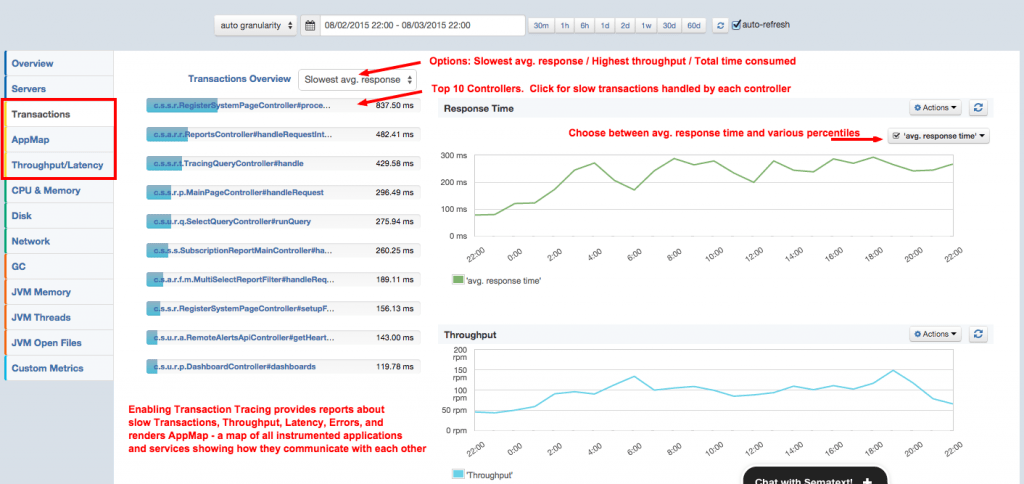Viewport: 1024px width, 484px height.
Task: Select the 1w time range button
Action: pos(647,24)
